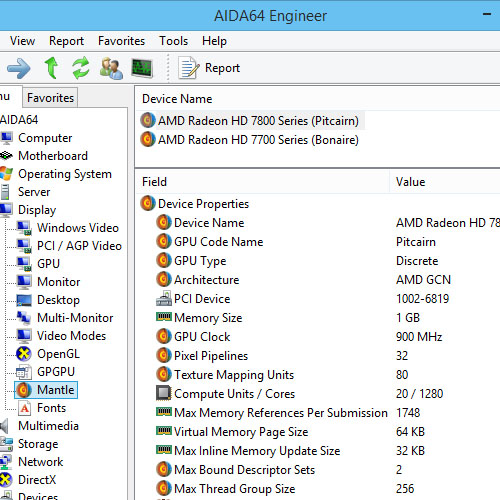Click the PCI Device card icon

click(164, 299)
